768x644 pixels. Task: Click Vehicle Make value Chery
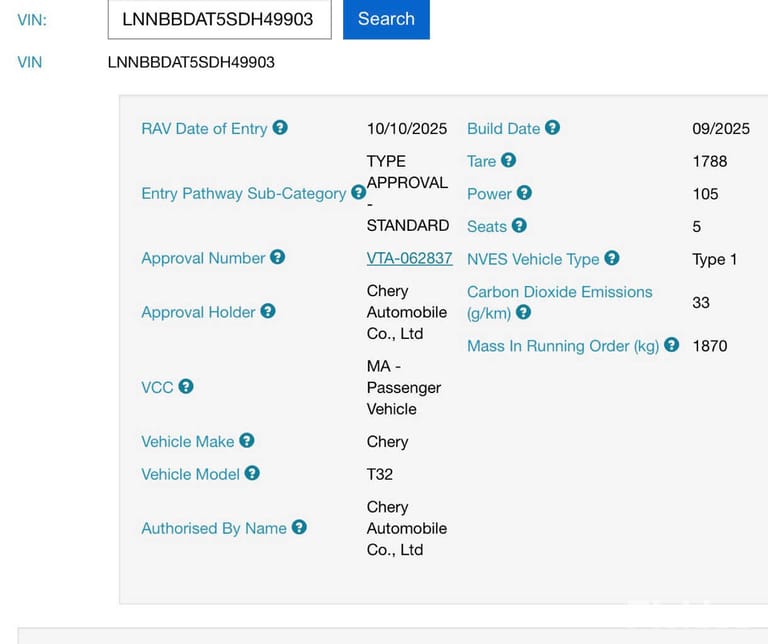(387, 441)
